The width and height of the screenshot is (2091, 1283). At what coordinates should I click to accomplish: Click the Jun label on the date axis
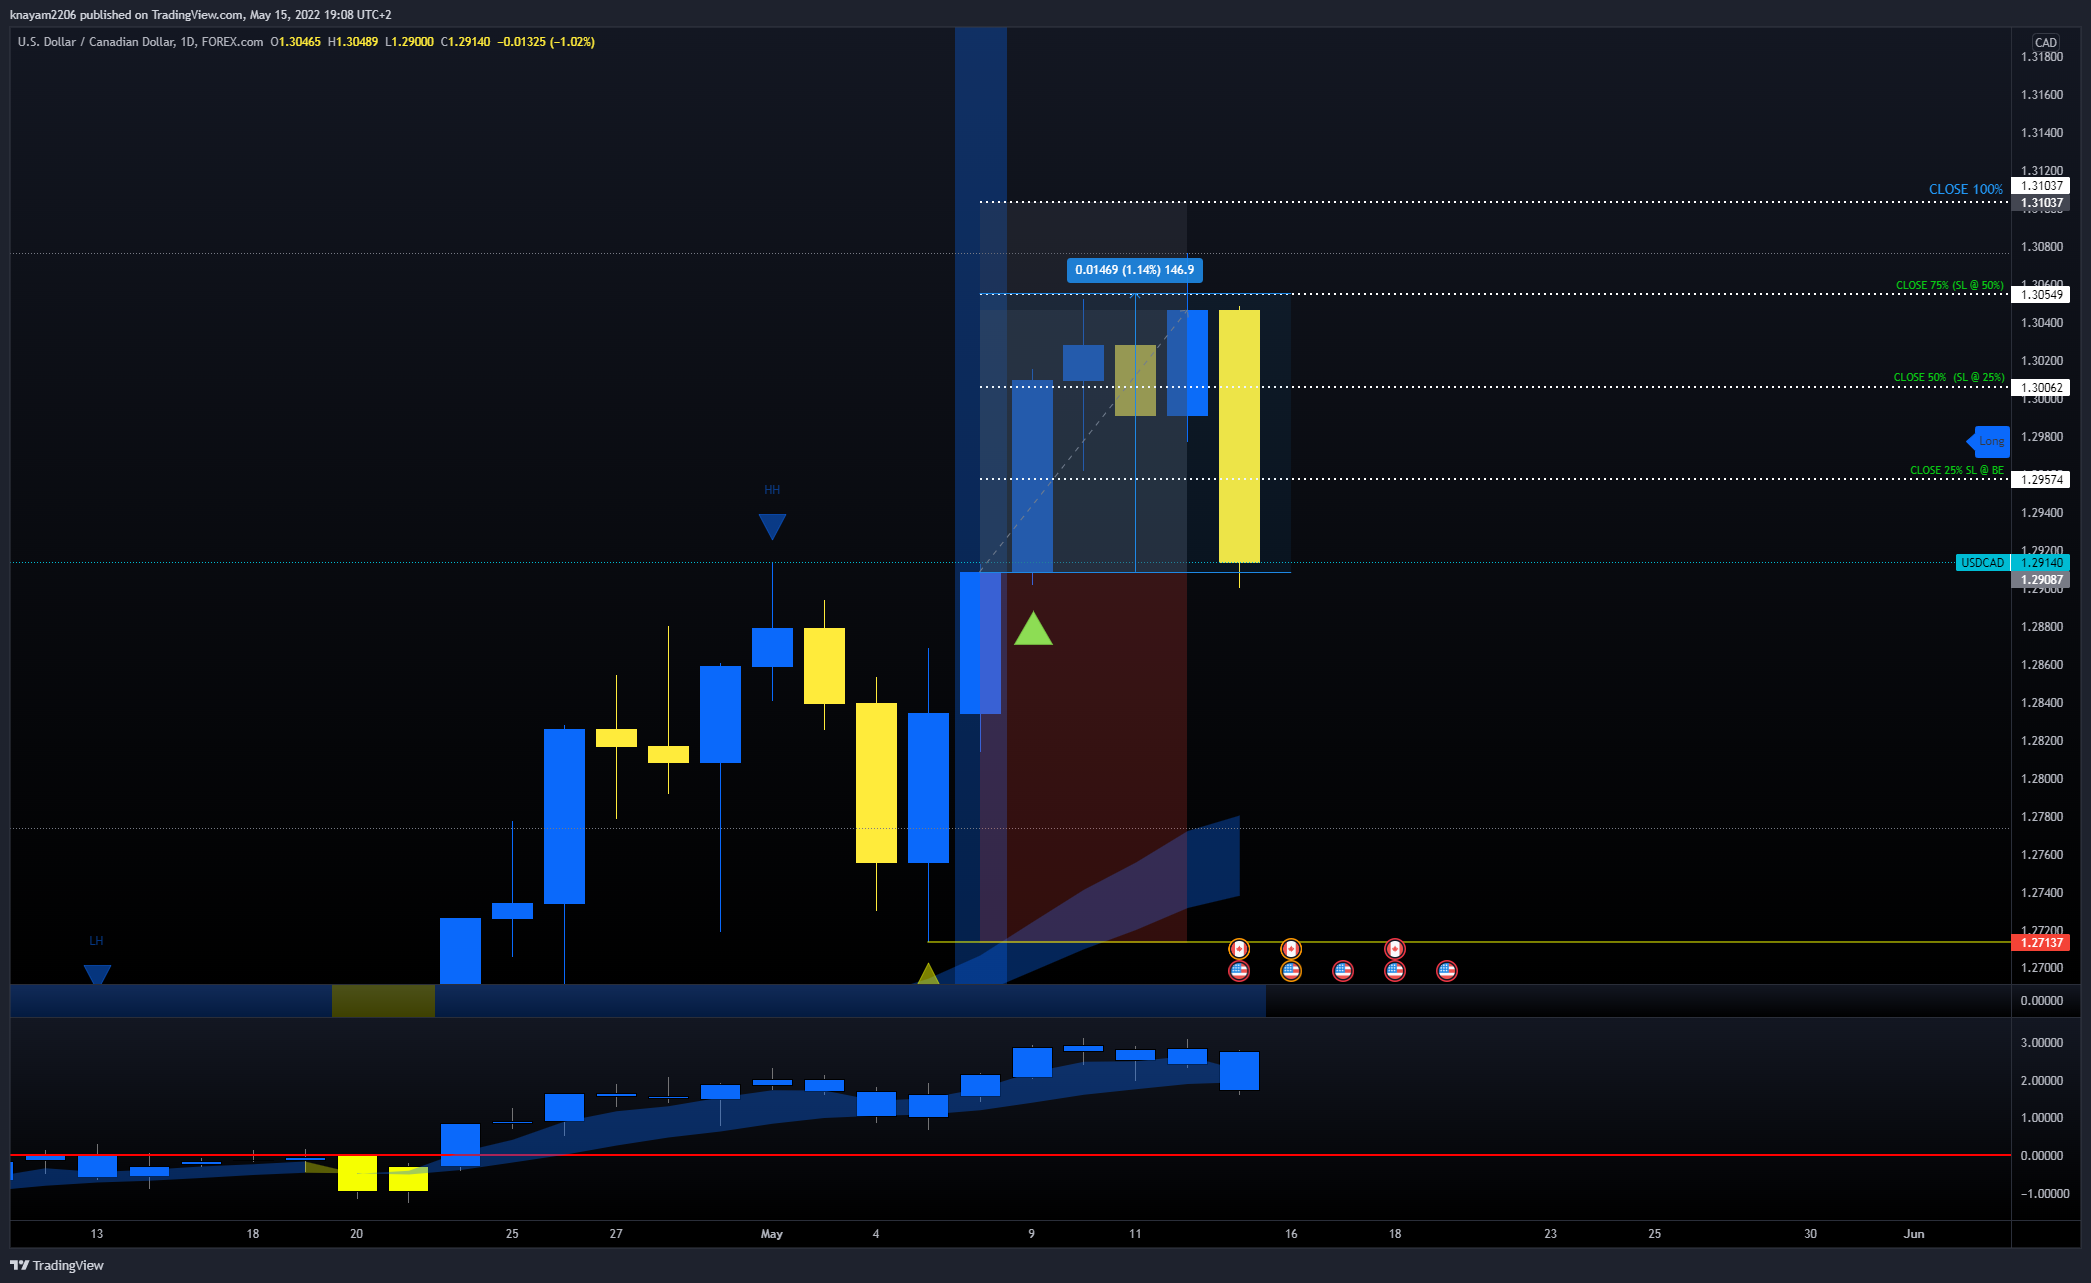(x=1914, y=1233)
